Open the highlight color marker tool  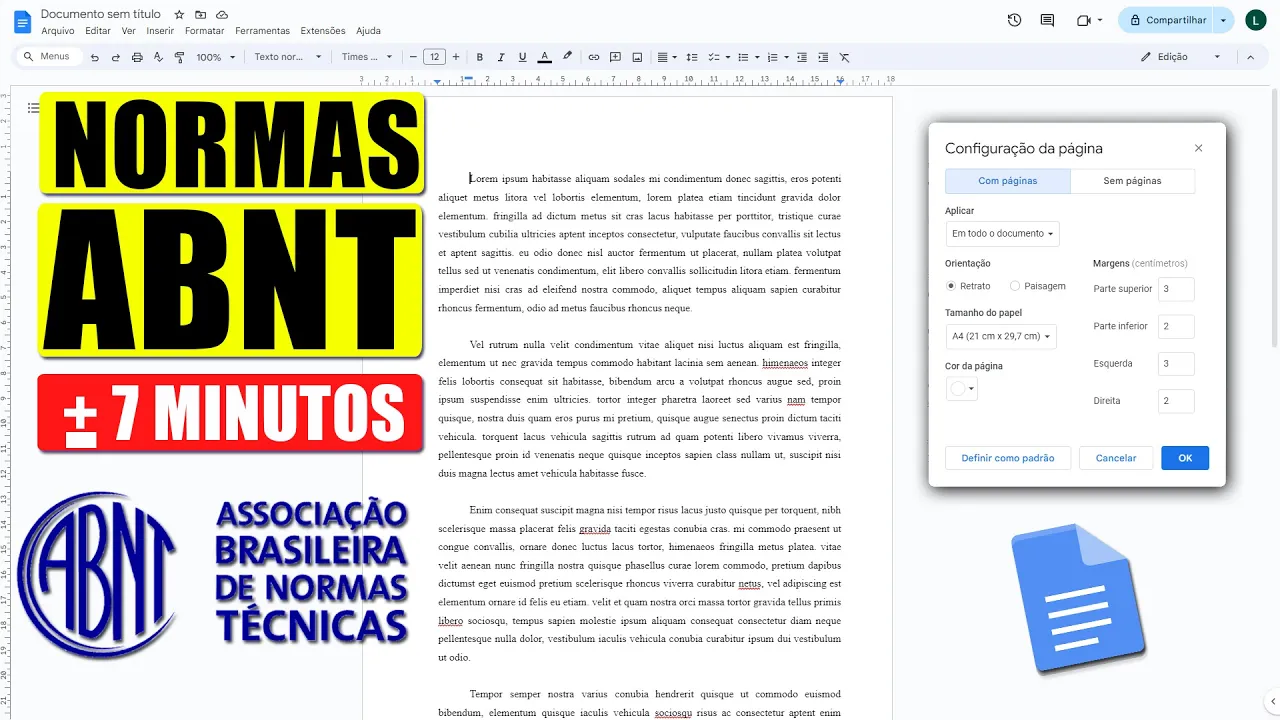pos(567,57)
